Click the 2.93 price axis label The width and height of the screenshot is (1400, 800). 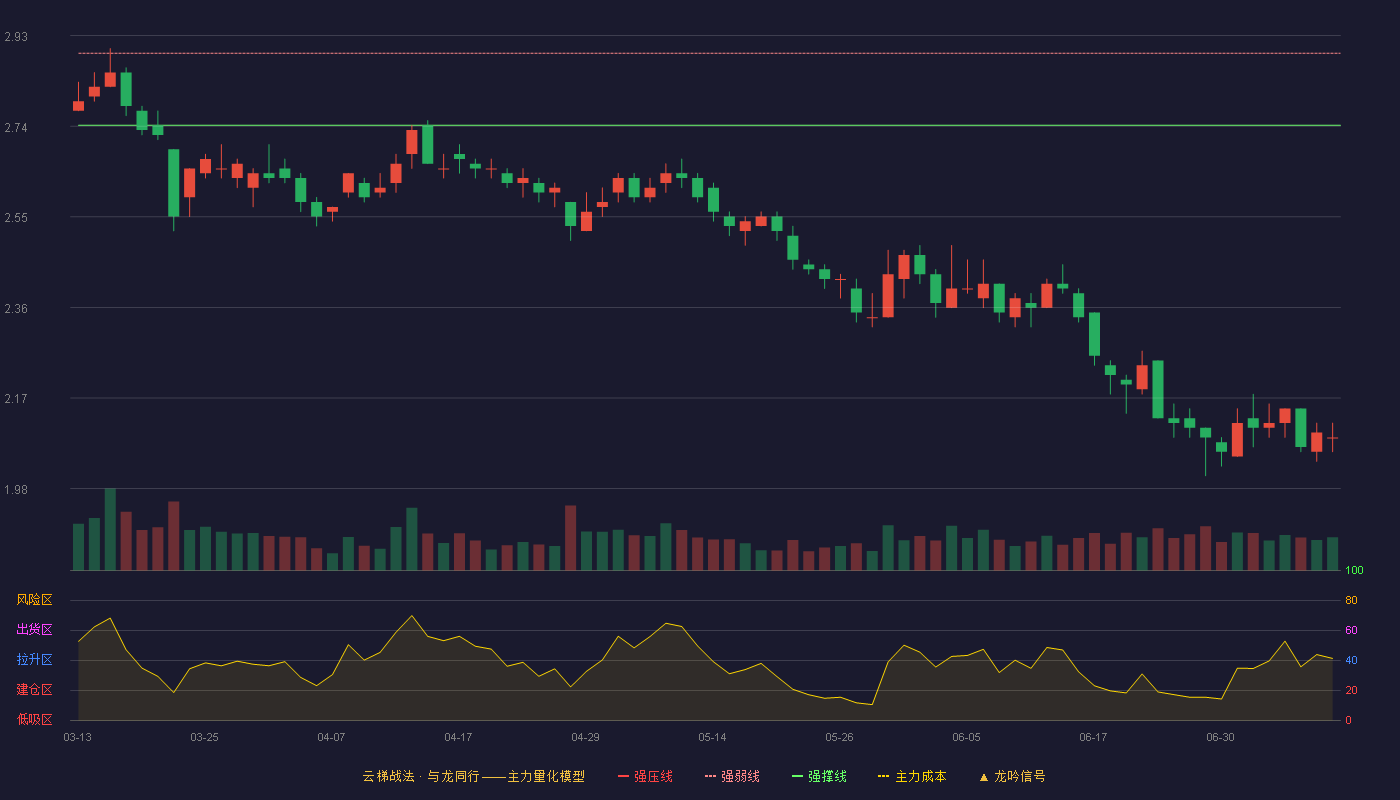point(16,37)
